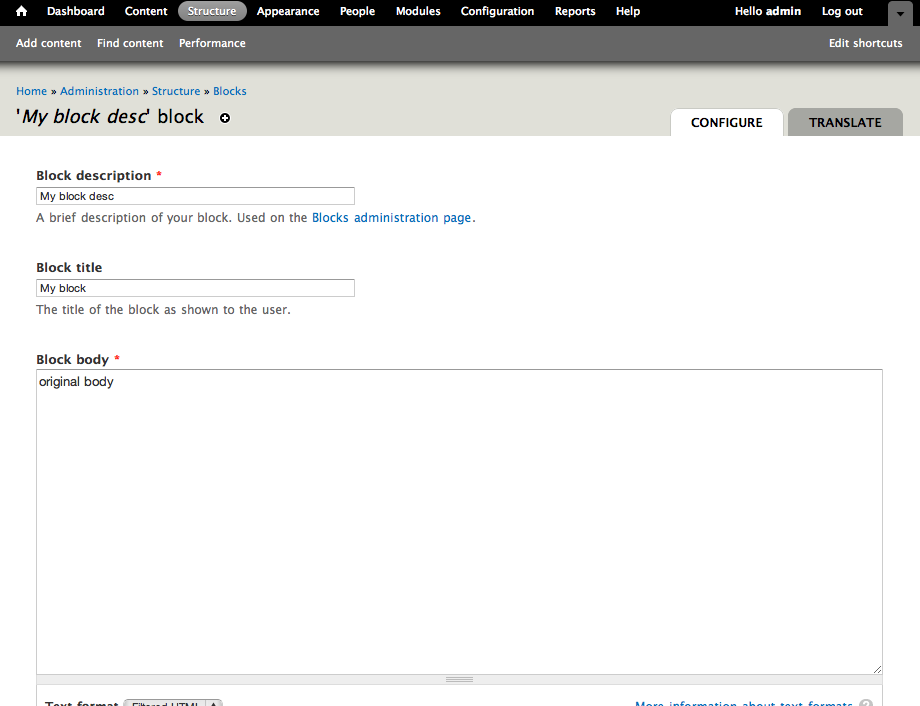Click the add-to-shortcuts plus icon
The image size is (920, 706).
tap(225, 118)
